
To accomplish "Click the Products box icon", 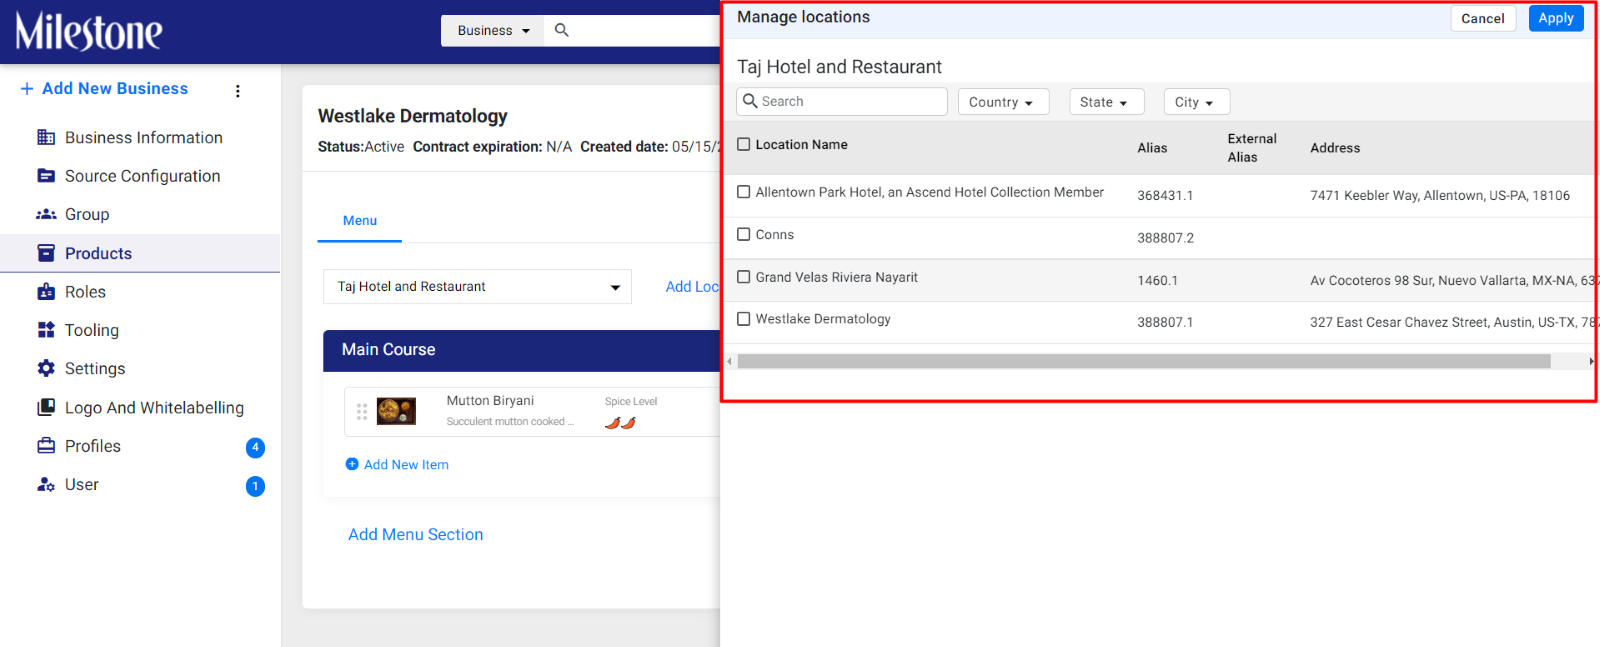I will [x=46, y=253].
